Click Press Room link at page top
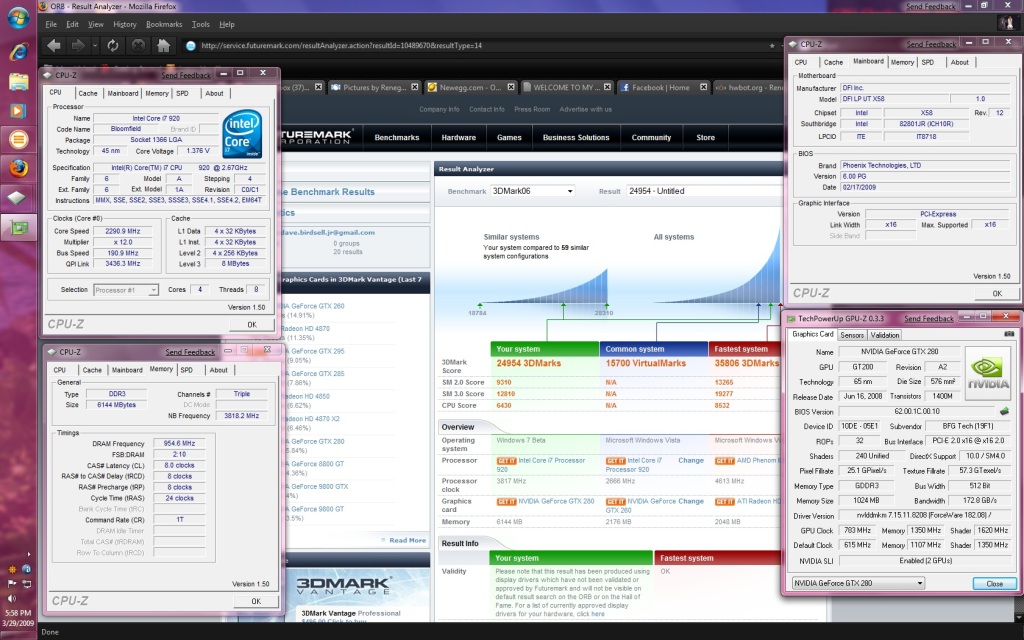1024x640 pixels. point(532,109)
